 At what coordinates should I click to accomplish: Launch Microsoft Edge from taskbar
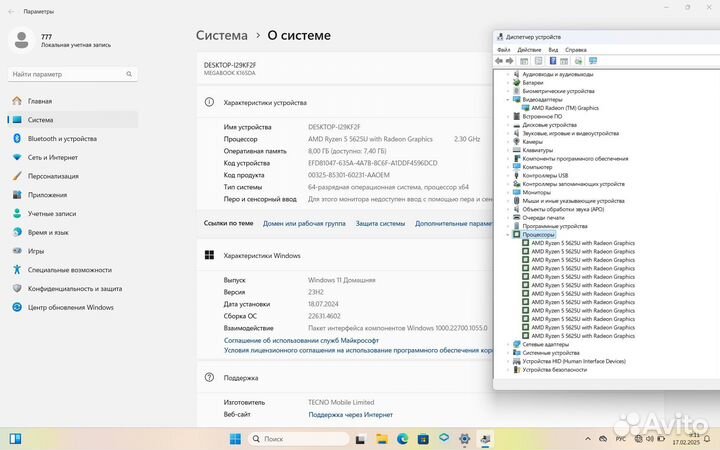pos(403,439)
